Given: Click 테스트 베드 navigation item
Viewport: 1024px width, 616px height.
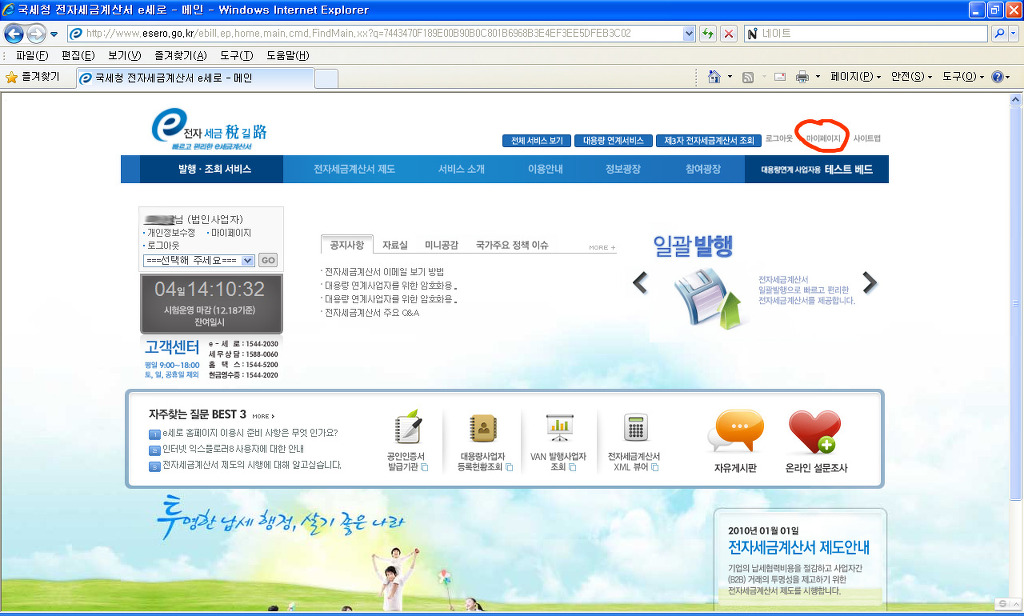Looking at the screenshot, I should [816, 169].
